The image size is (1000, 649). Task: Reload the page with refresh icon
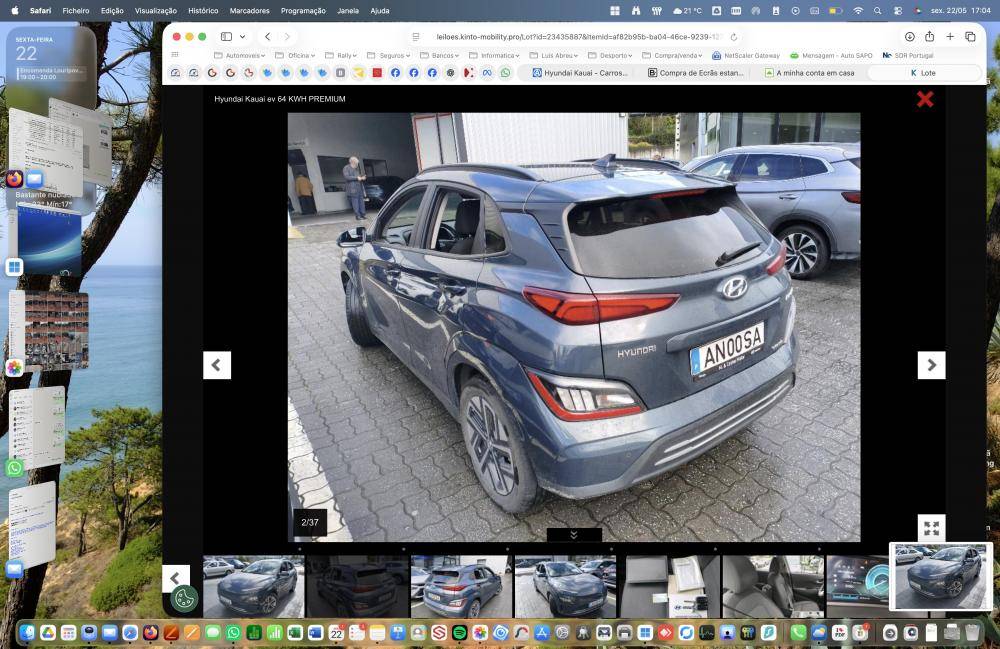[x=733, y=37]
